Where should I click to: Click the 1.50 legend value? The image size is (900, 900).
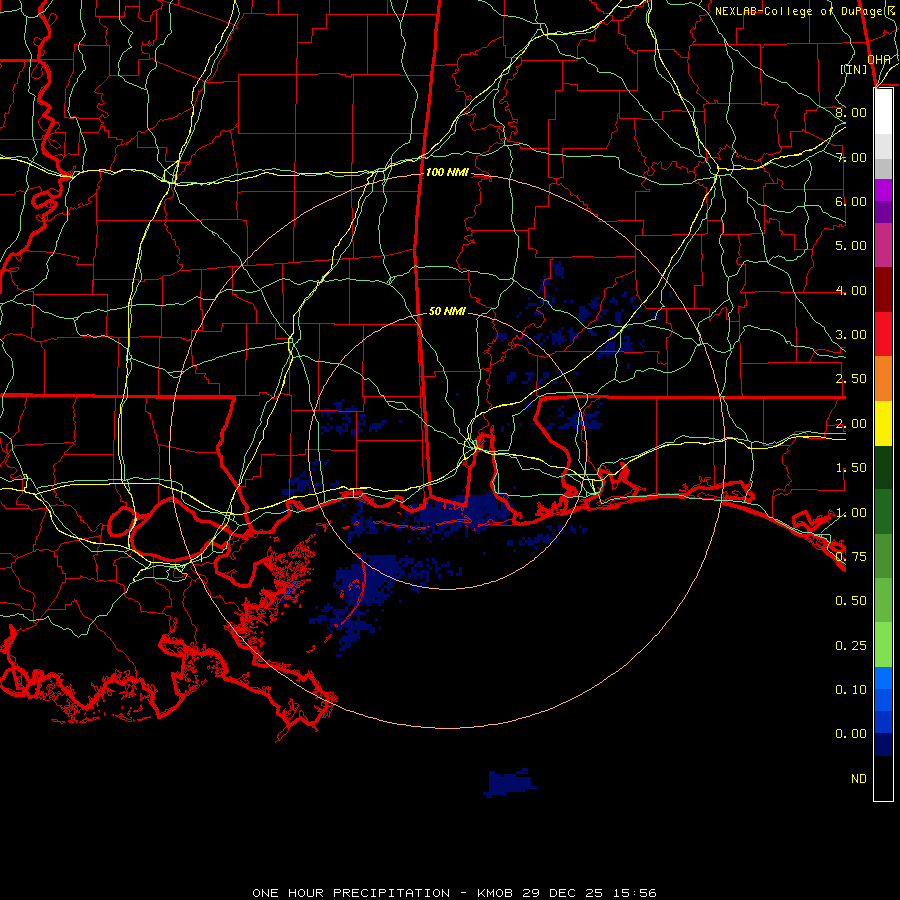pyautogui.click(x=851, y=468)
